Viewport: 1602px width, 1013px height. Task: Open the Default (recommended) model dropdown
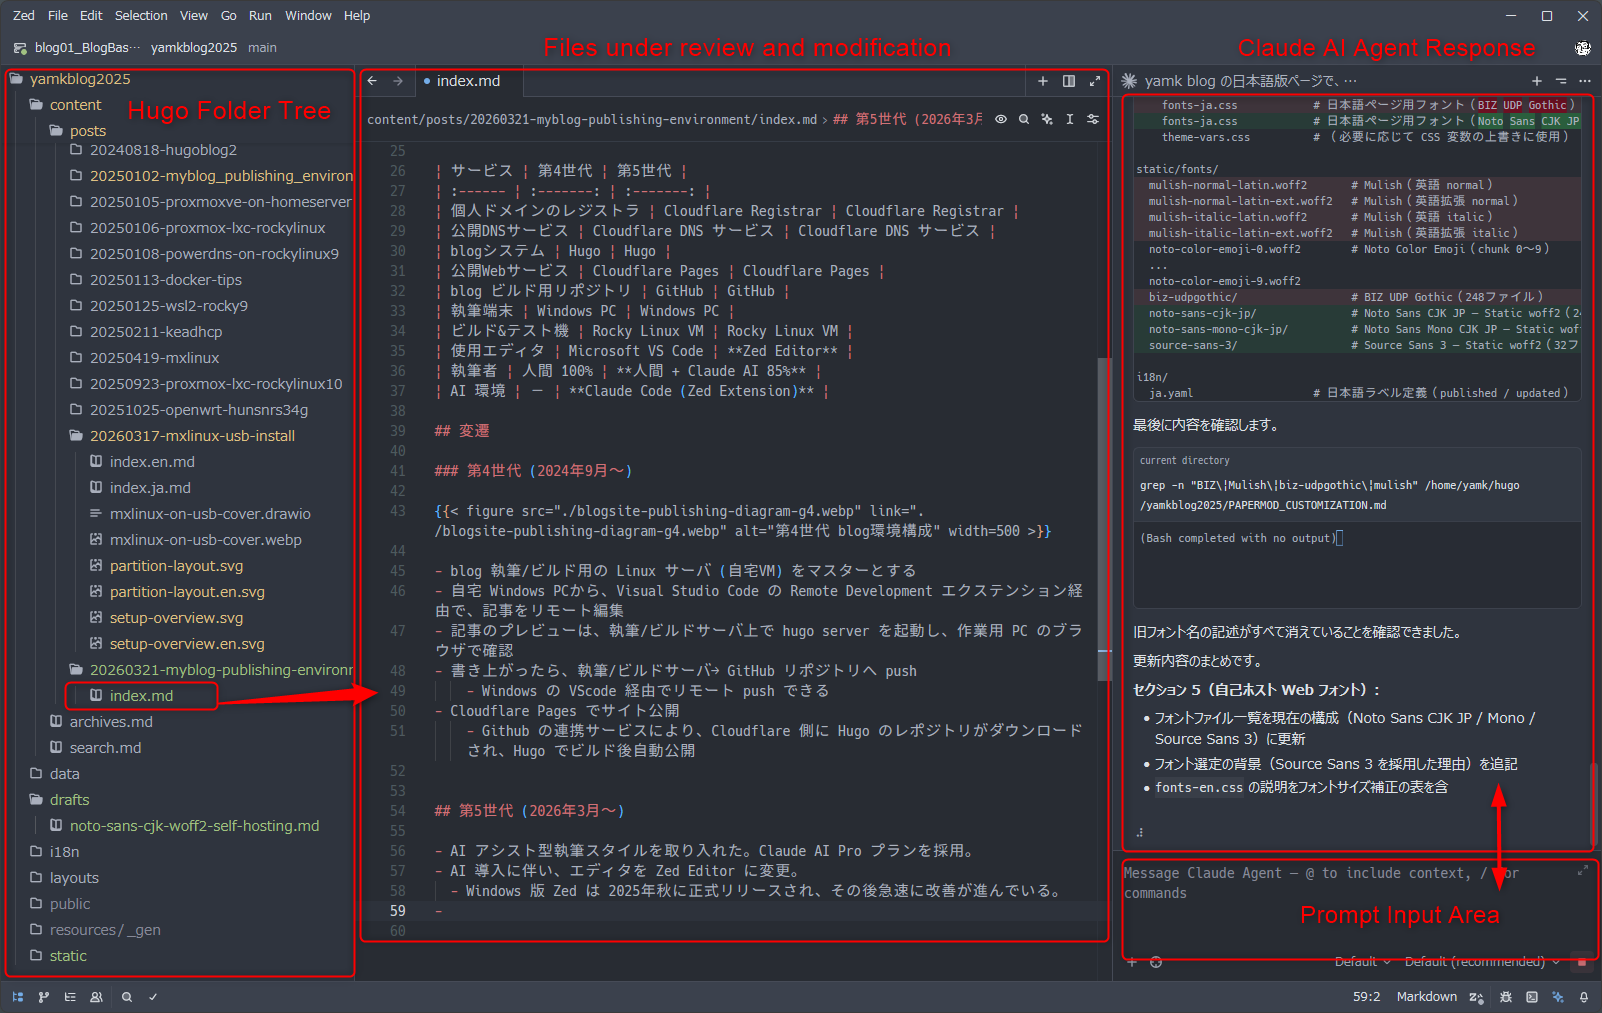(1481, 962)
